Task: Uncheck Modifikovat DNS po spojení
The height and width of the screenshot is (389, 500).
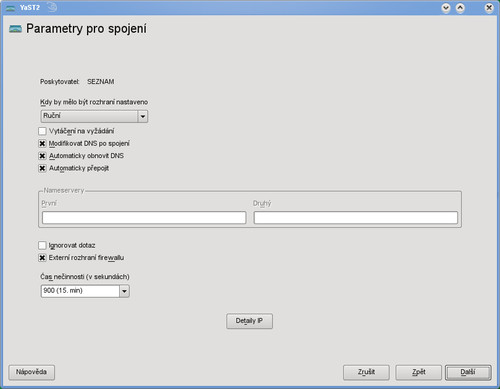Action: tap(42, 143)
